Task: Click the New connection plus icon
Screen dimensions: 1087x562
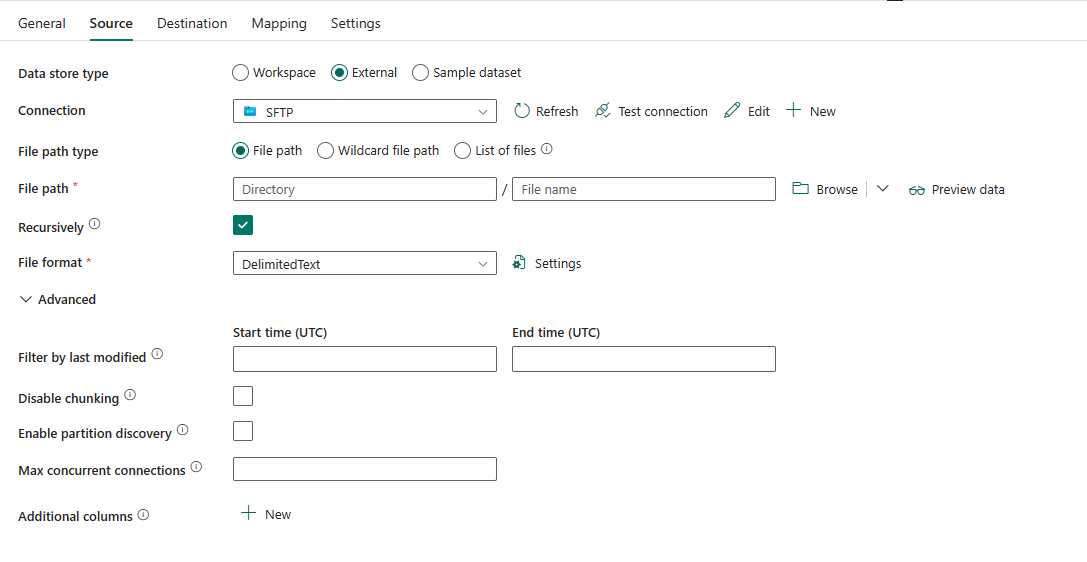Action: pyautogui.click(x=793, y=111)
